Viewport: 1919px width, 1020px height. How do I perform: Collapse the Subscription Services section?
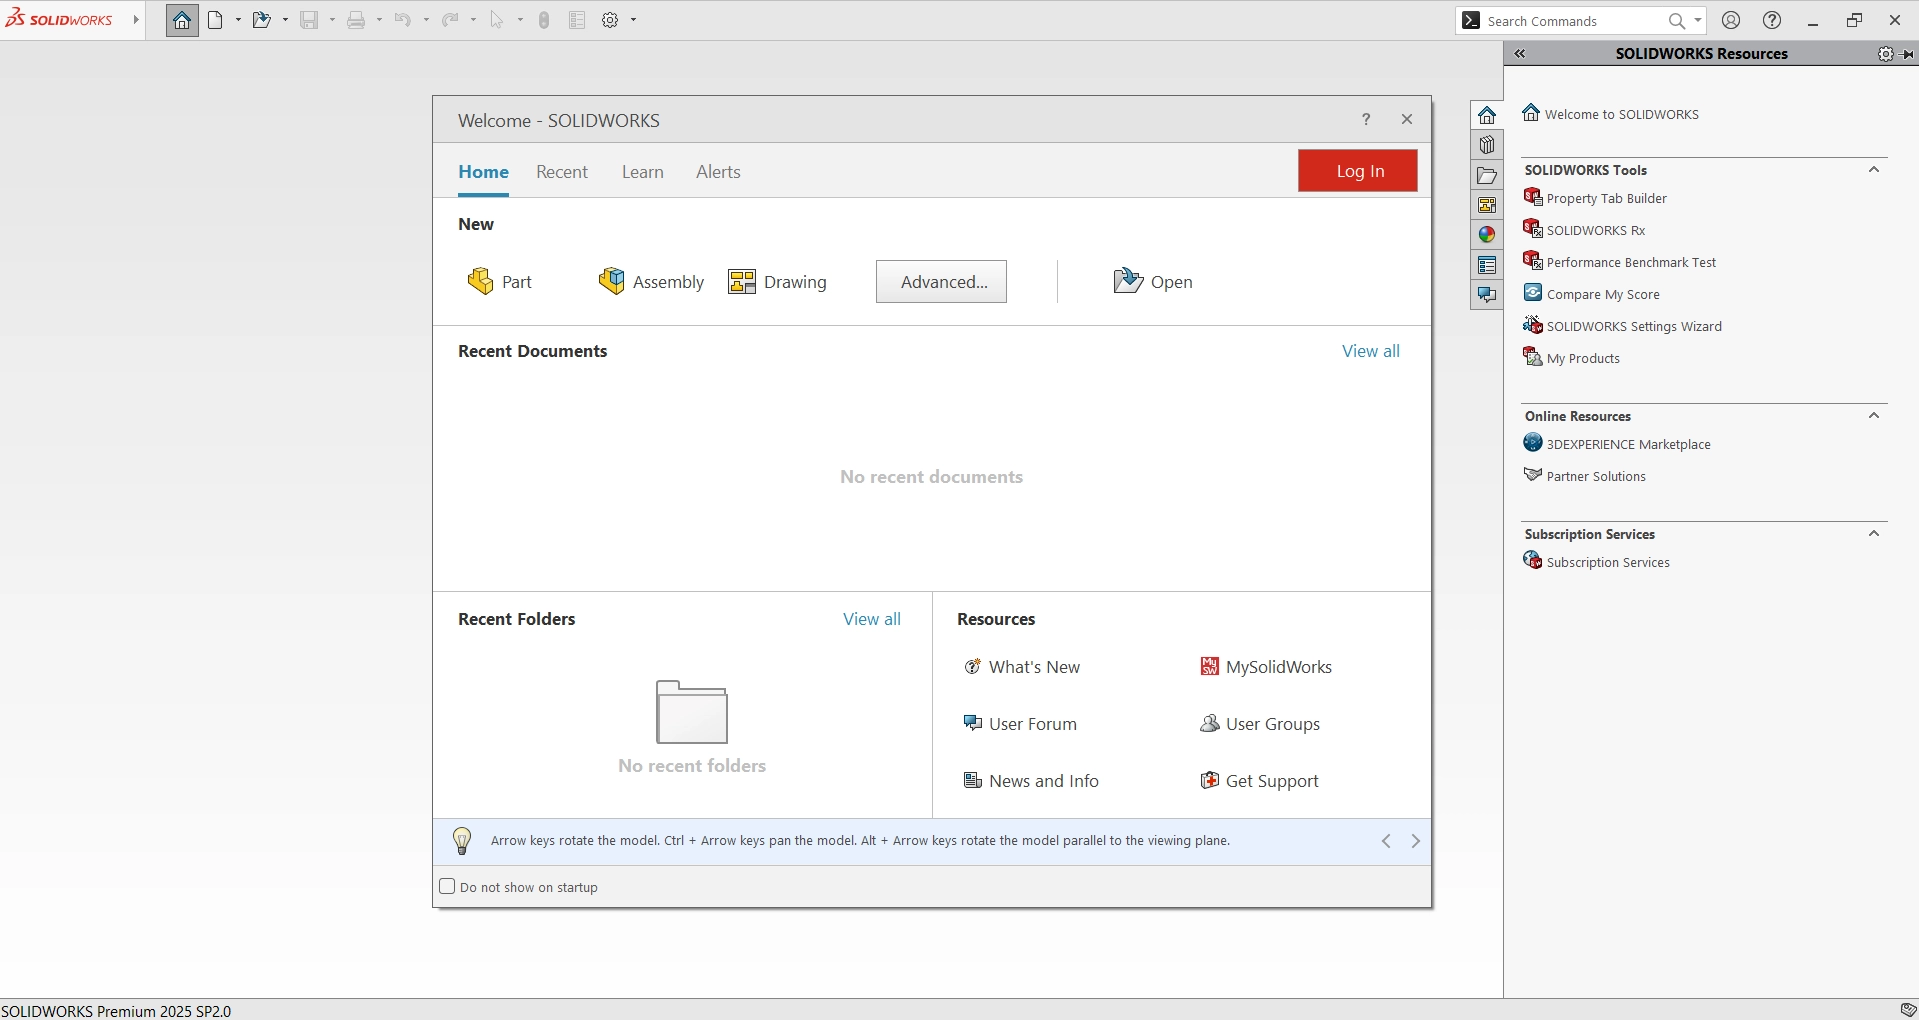click(1874, 534)
